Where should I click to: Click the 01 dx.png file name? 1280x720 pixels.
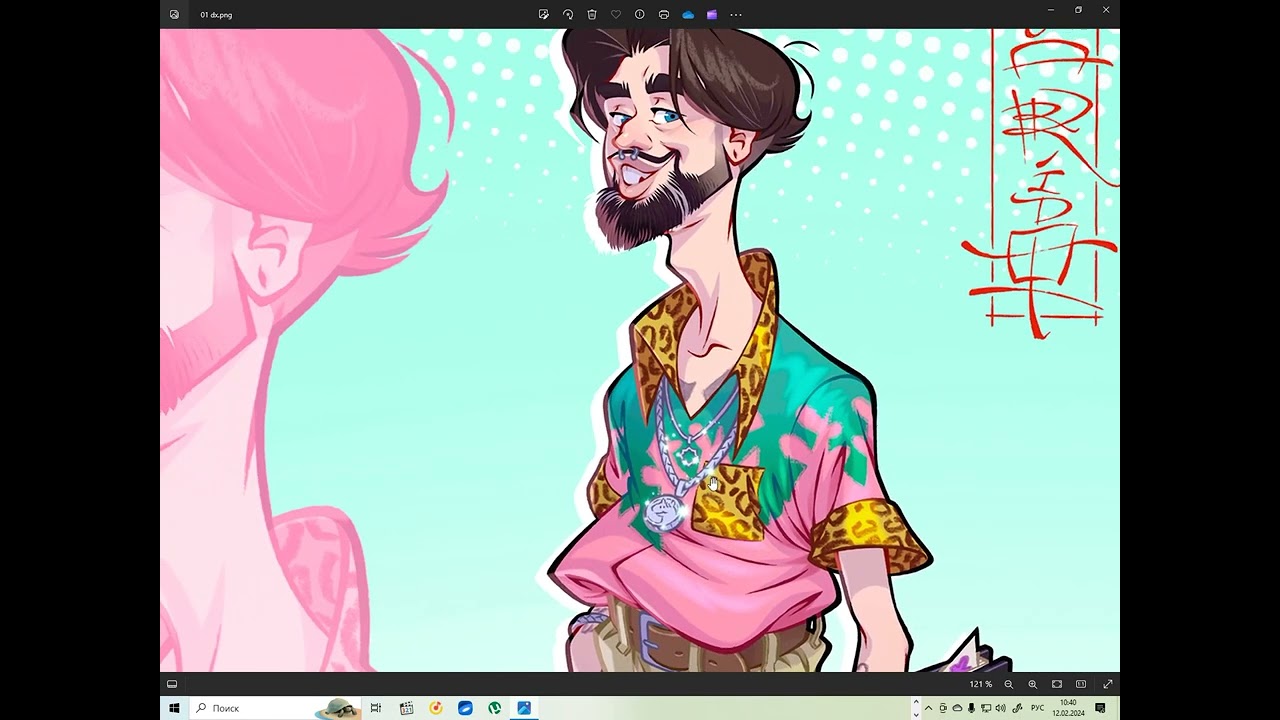[216, 15]
